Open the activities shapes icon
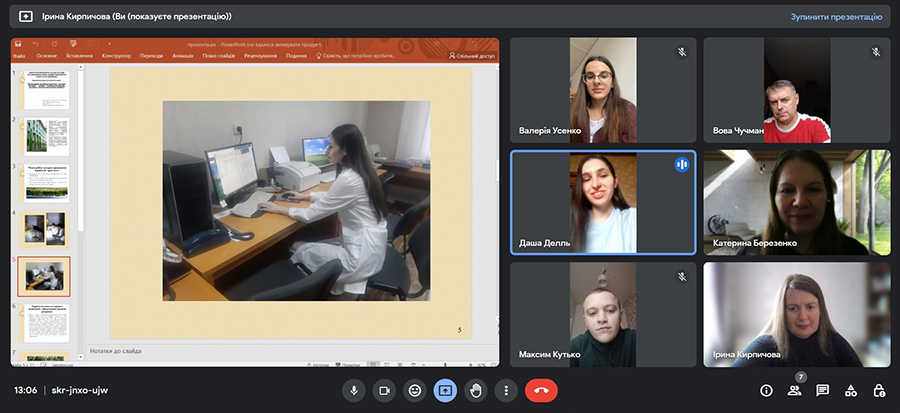 tap(851, 391)
